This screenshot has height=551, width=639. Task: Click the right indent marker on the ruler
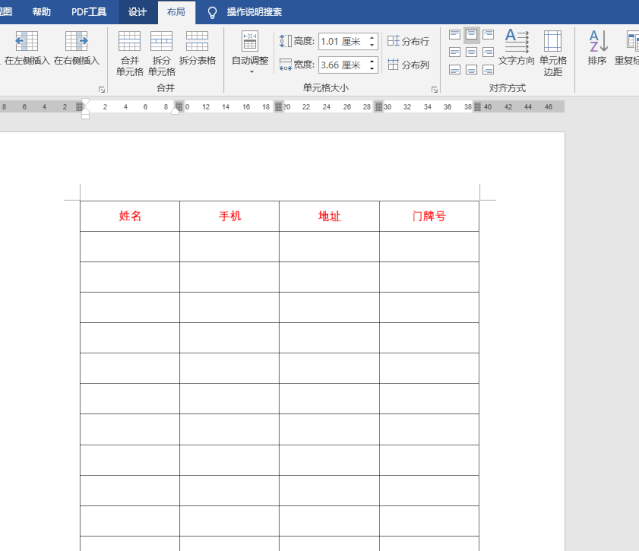(175, 111)
